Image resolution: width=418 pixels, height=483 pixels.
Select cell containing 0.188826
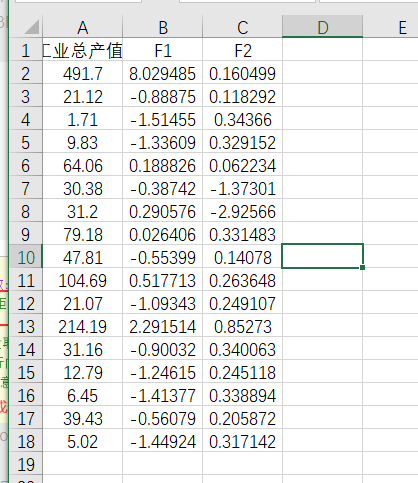coord(163,165)
